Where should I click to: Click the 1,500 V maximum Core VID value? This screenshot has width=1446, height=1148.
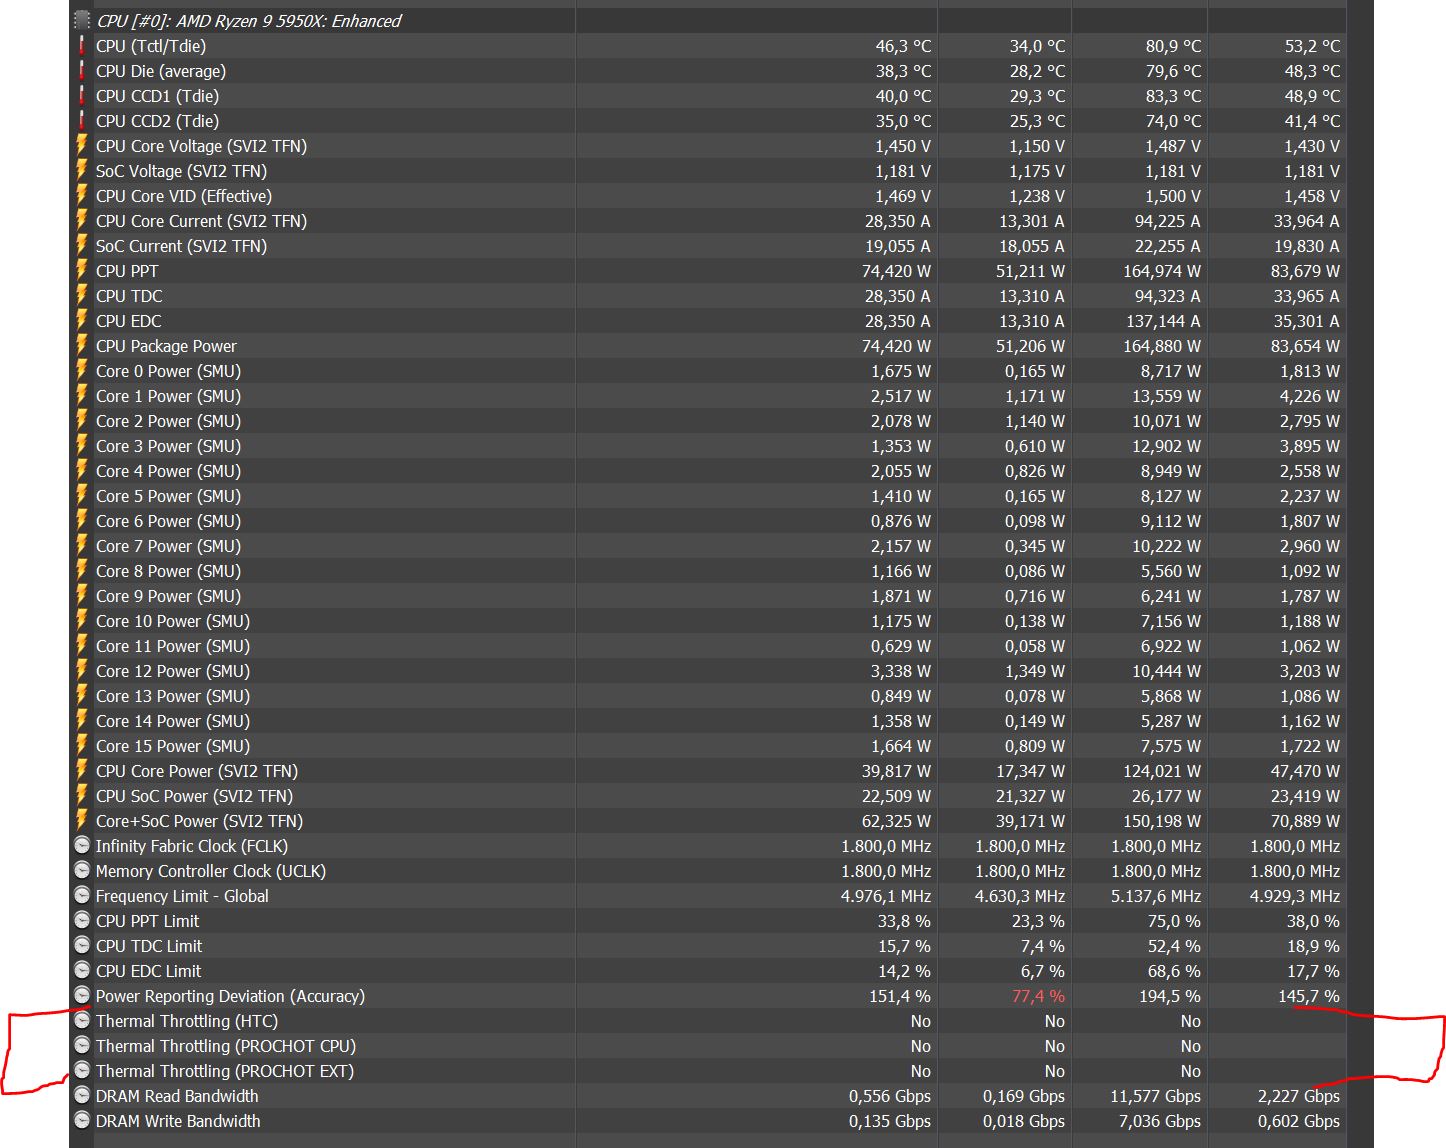1173,196
